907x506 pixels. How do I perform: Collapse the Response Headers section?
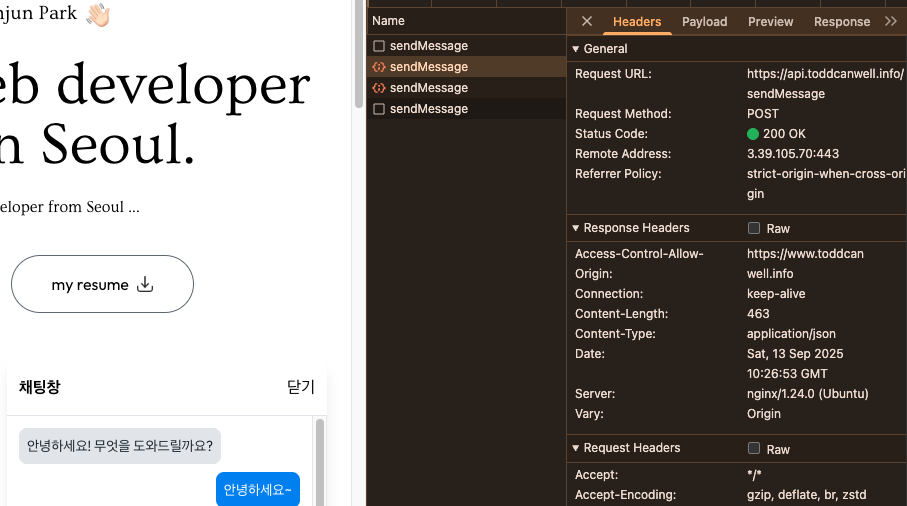(x=576, y=228)
